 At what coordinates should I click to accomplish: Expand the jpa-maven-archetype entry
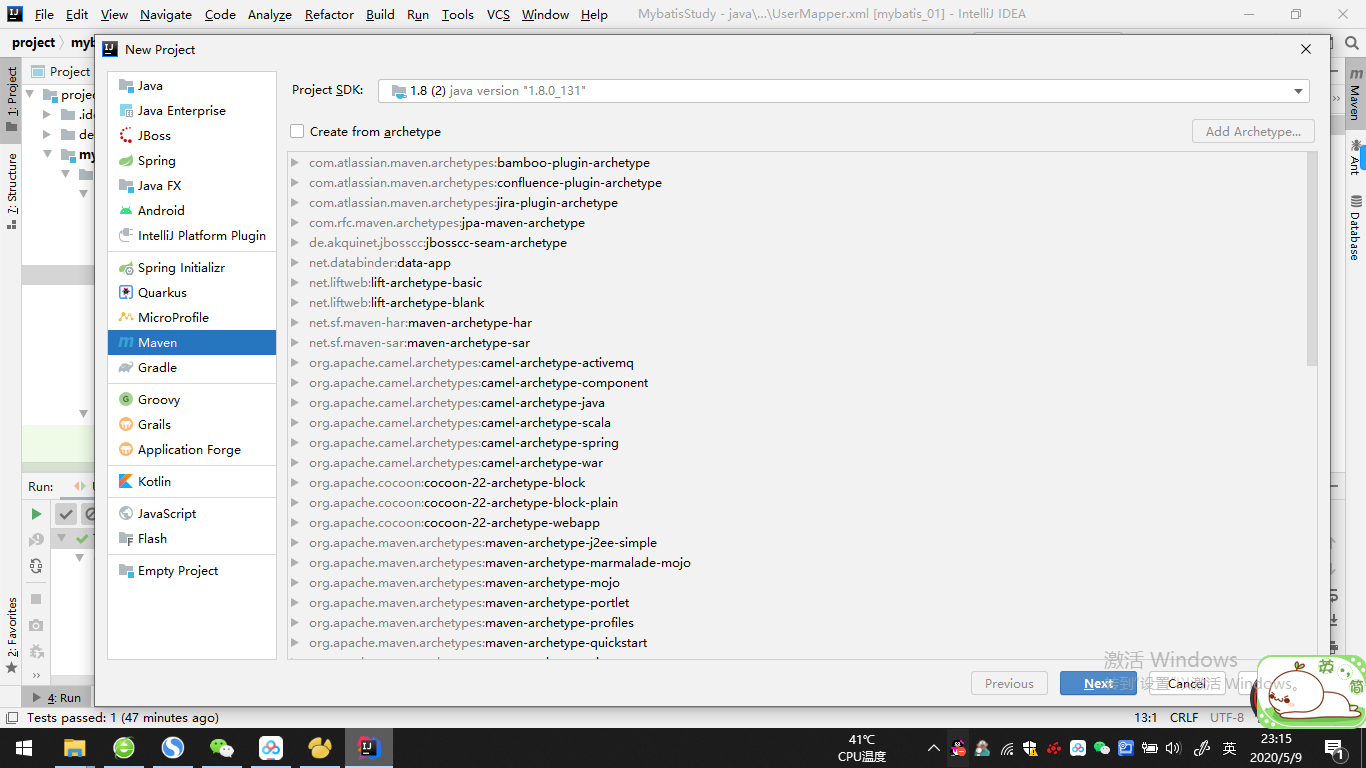(x=295, y=223)
